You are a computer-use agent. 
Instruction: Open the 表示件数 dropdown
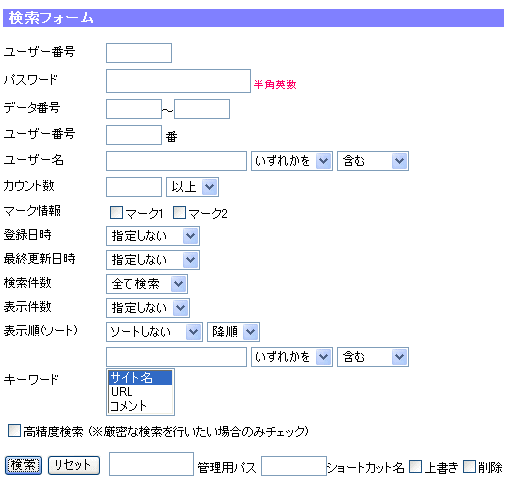pos(148,308)
